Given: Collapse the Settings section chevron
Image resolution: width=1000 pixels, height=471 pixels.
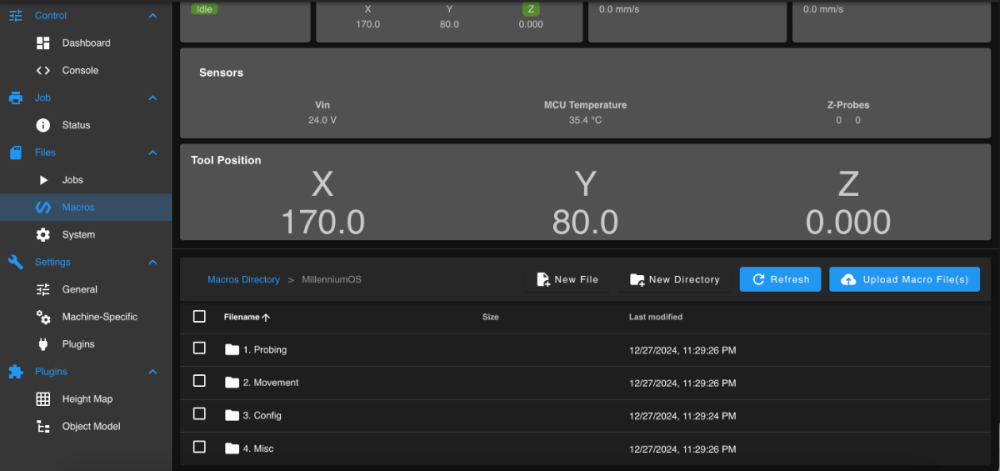Looking at the screenshot, I should pos(152,262).
